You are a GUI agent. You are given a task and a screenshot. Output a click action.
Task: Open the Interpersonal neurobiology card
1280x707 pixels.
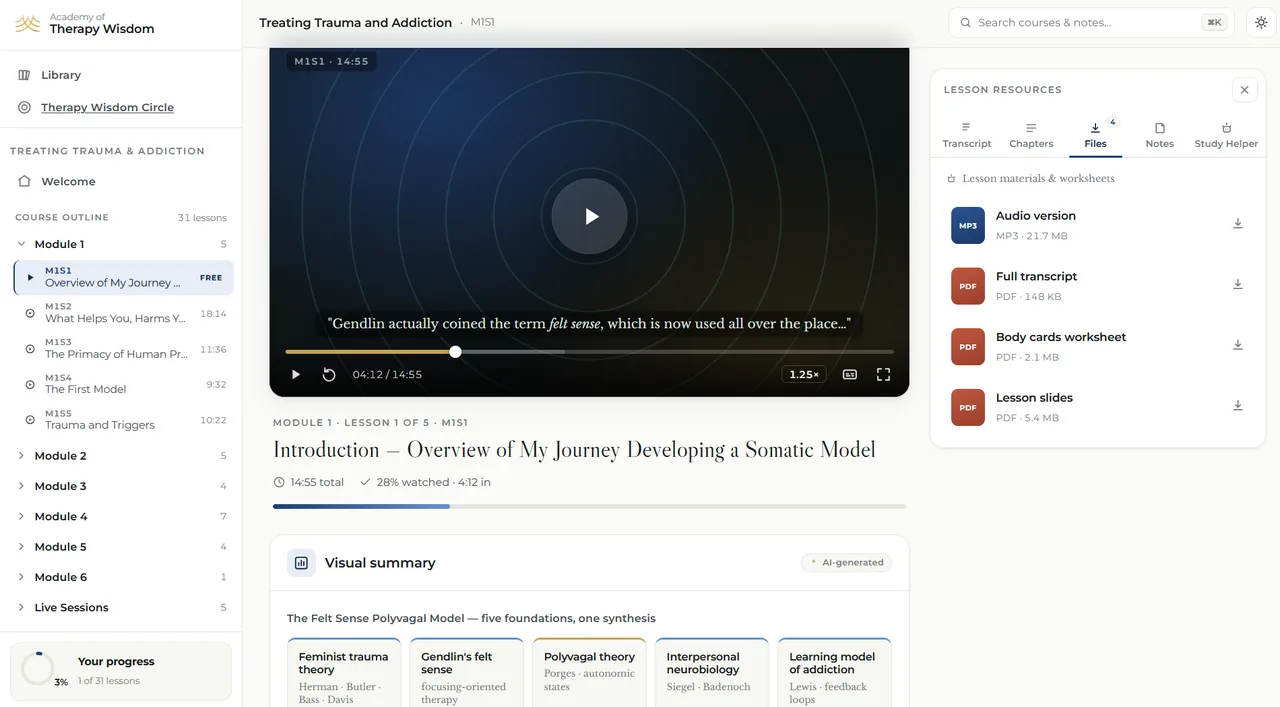712,673
